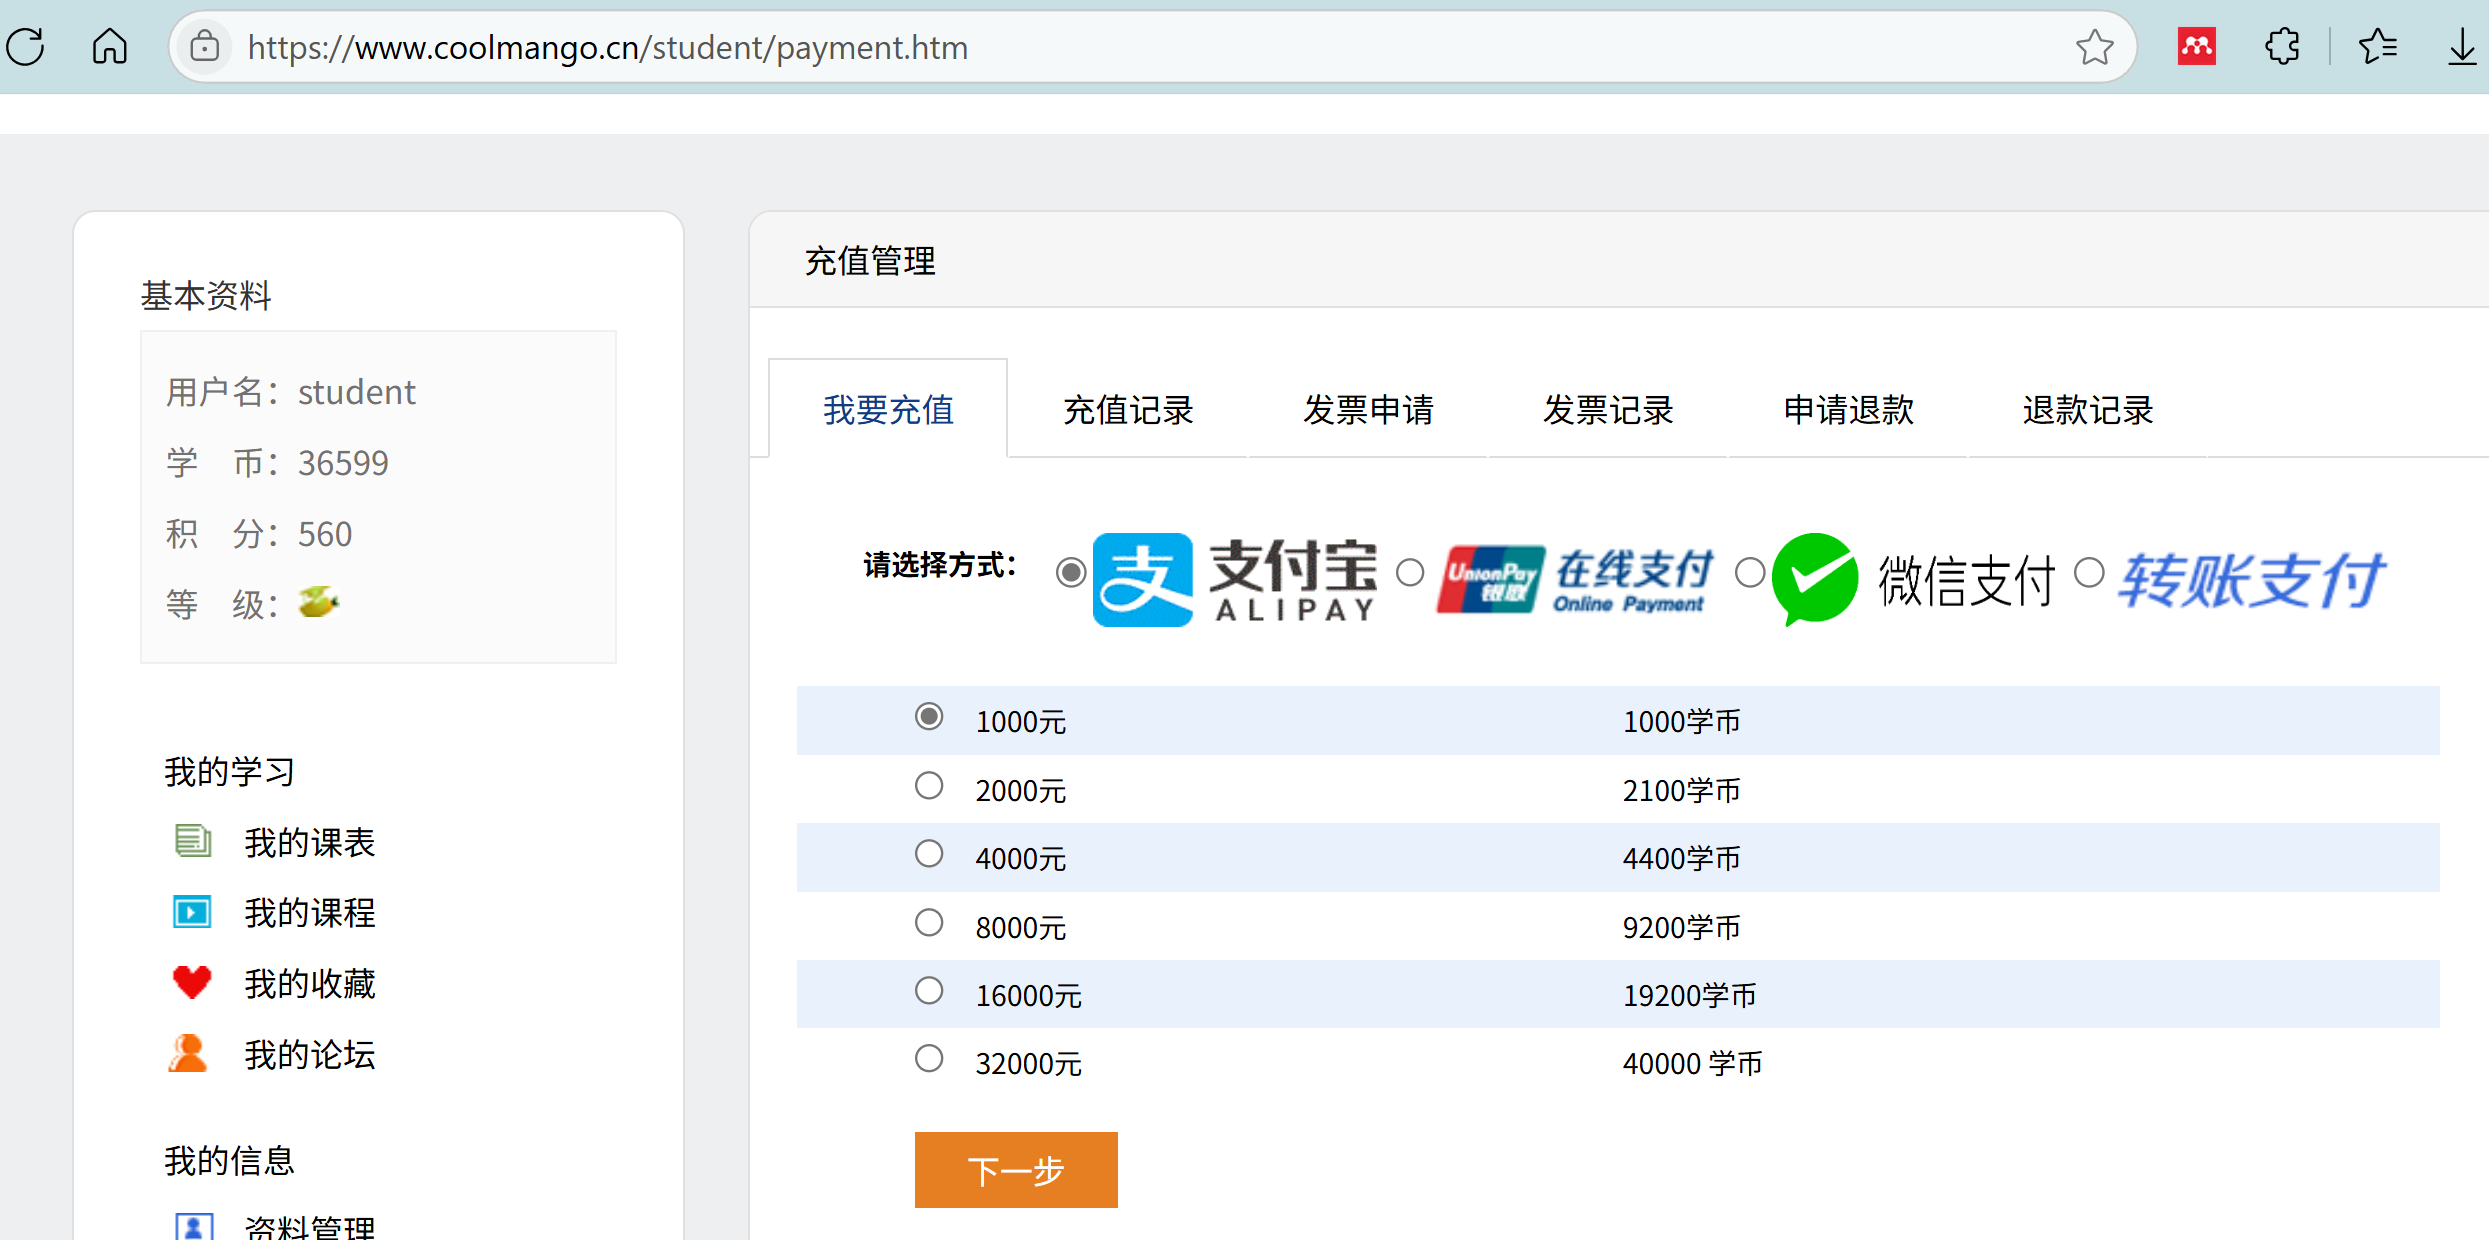Image resolution: width=2489 pixels, height=1240 pixels.
Task: Go to browser home page icon
Action: 110,47
